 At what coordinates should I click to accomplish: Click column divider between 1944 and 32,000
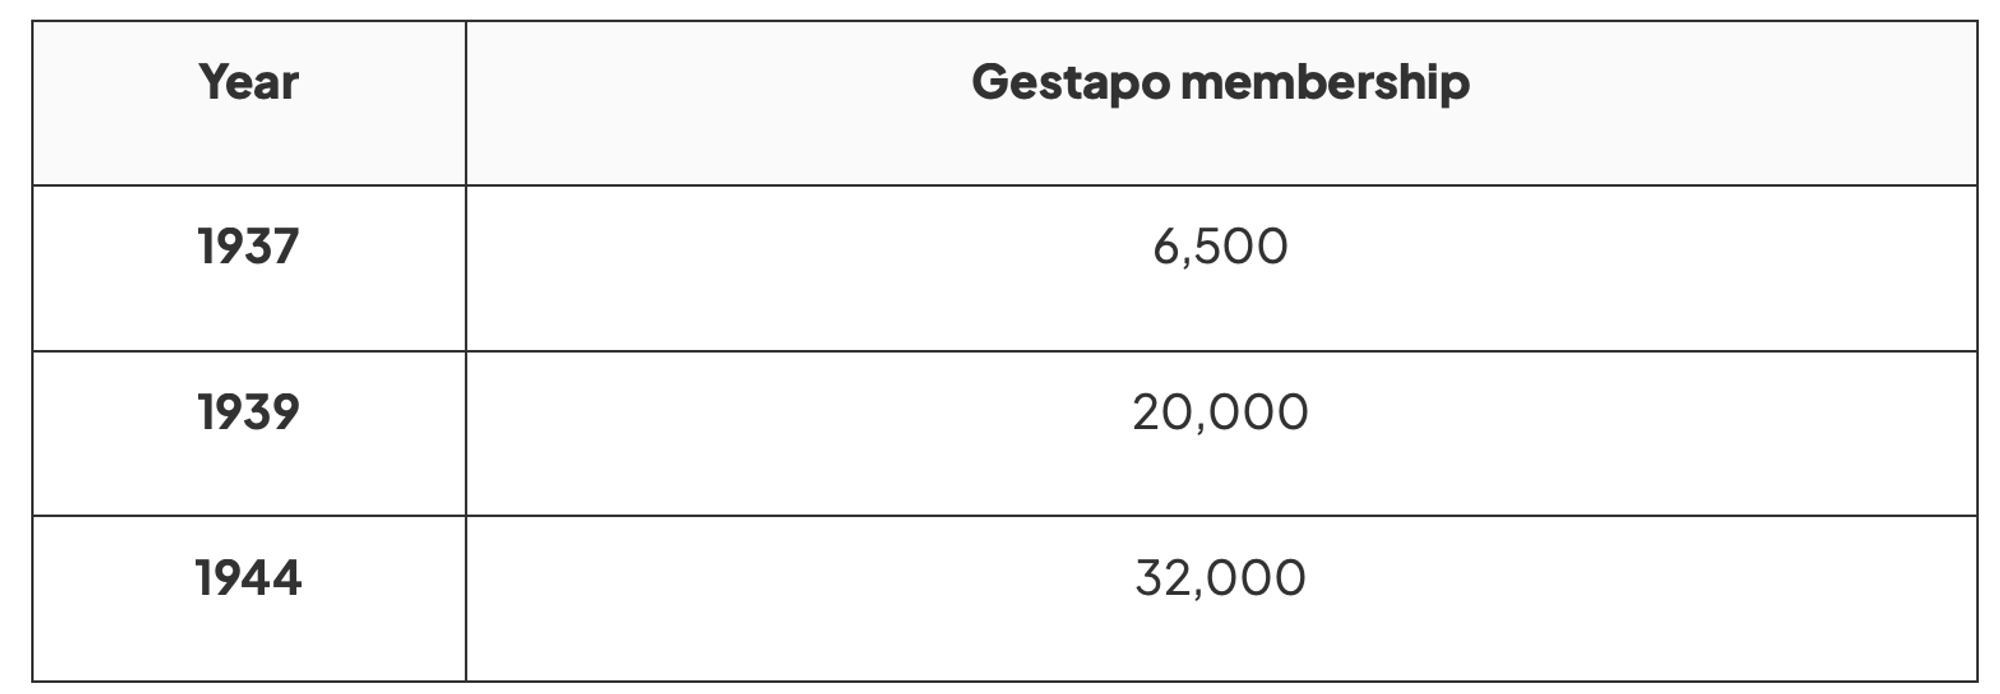[x=466, y=598]
